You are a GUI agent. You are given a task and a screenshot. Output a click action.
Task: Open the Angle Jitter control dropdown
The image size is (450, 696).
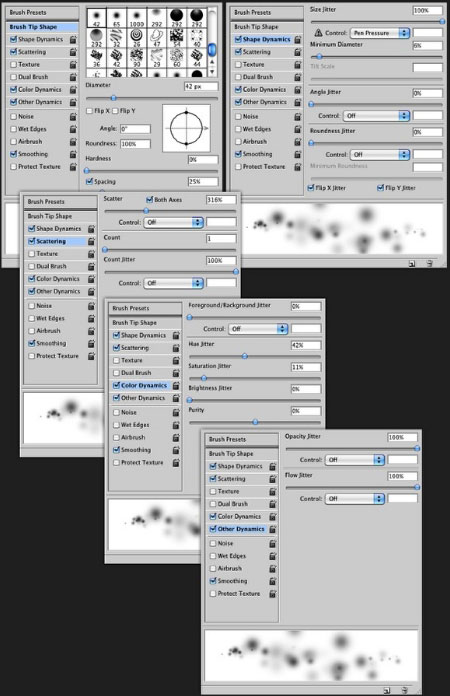click(376, 116)
